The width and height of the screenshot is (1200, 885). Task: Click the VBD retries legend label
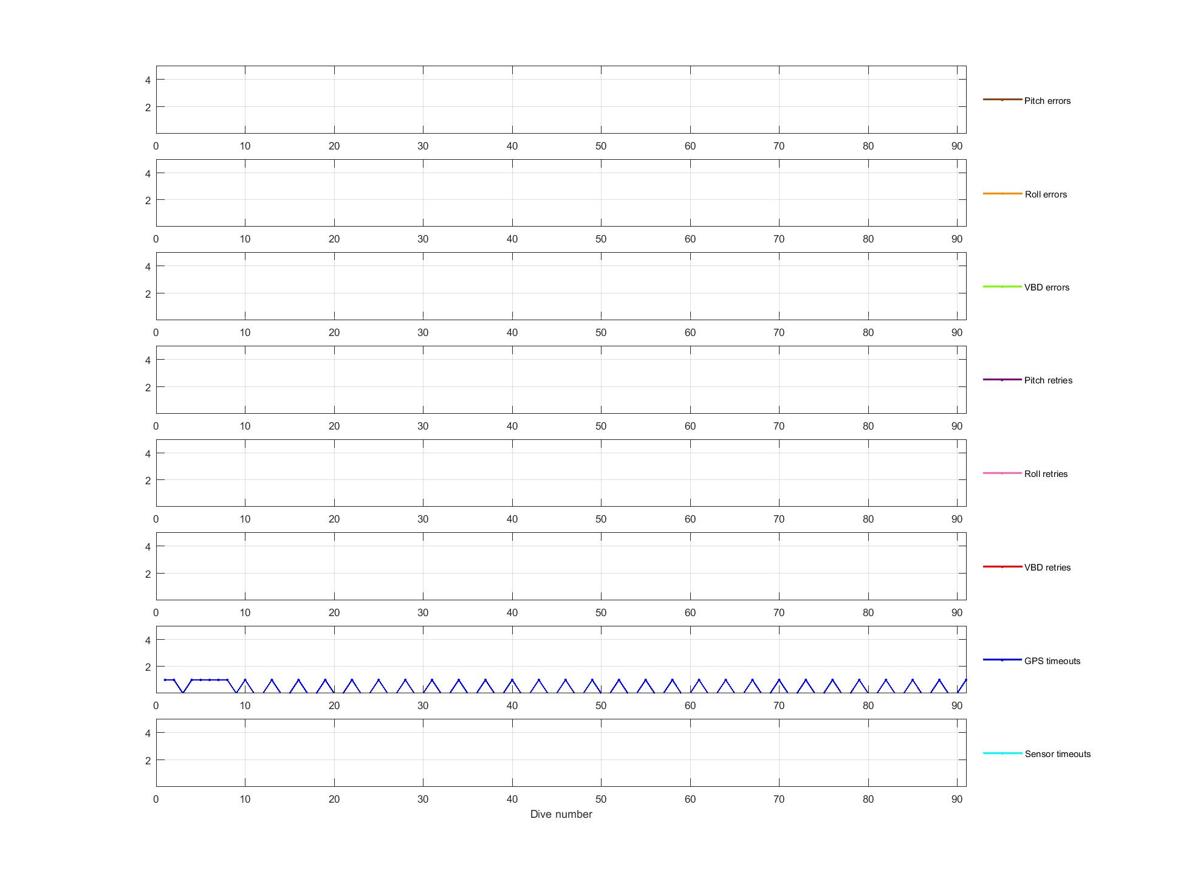(1047, 567)
